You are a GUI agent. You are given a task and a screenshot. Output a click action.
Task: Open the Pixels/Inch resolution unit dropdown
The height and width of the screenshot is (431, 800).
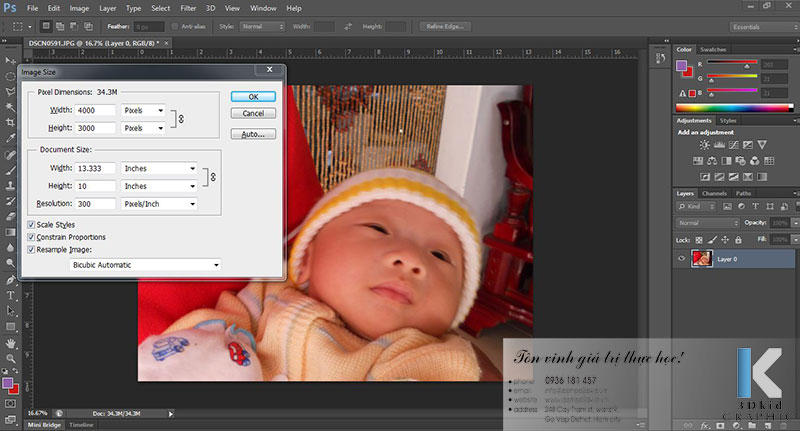[x=159, y=204]
